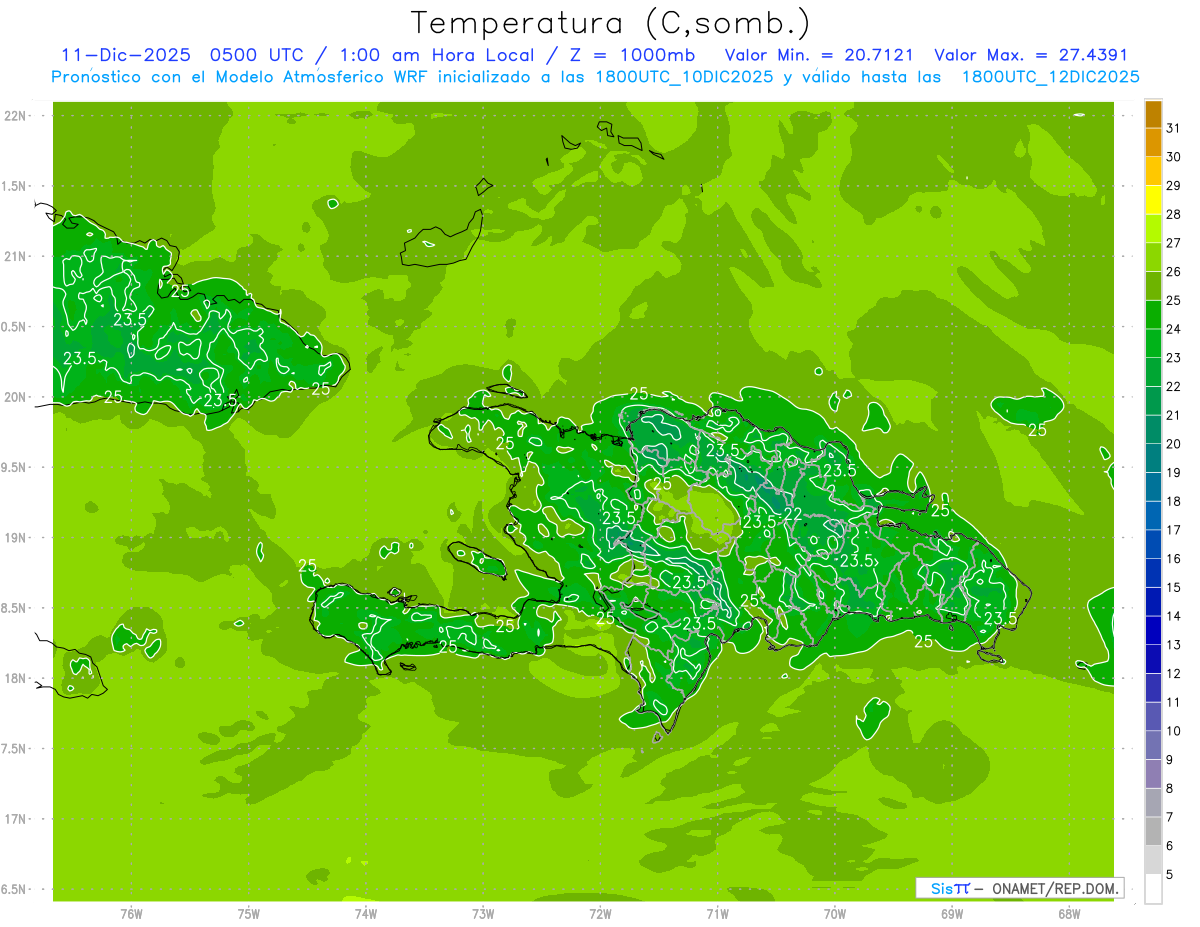Click the "25" colorbar scale label
Screen dimensions: 1200x927
(1173, 300)
